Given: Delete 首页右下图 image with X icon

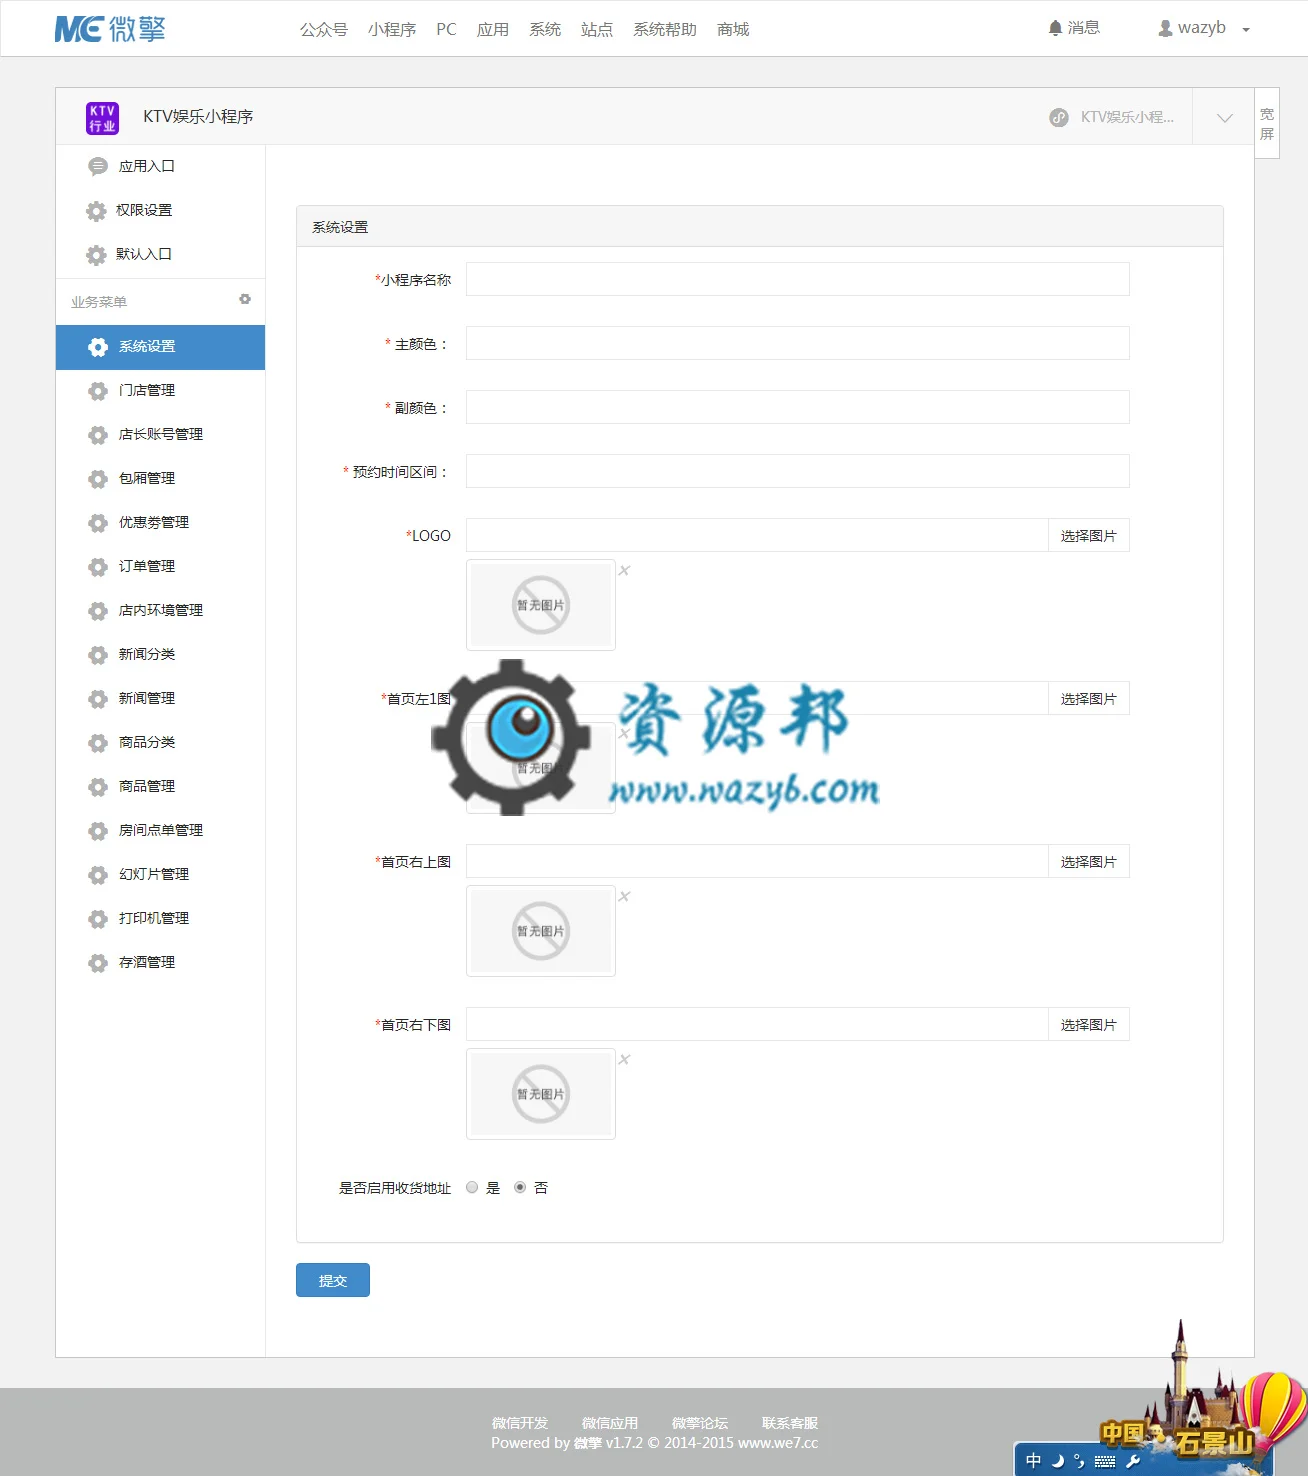Looking at the screenshot, I should 624,1059.
